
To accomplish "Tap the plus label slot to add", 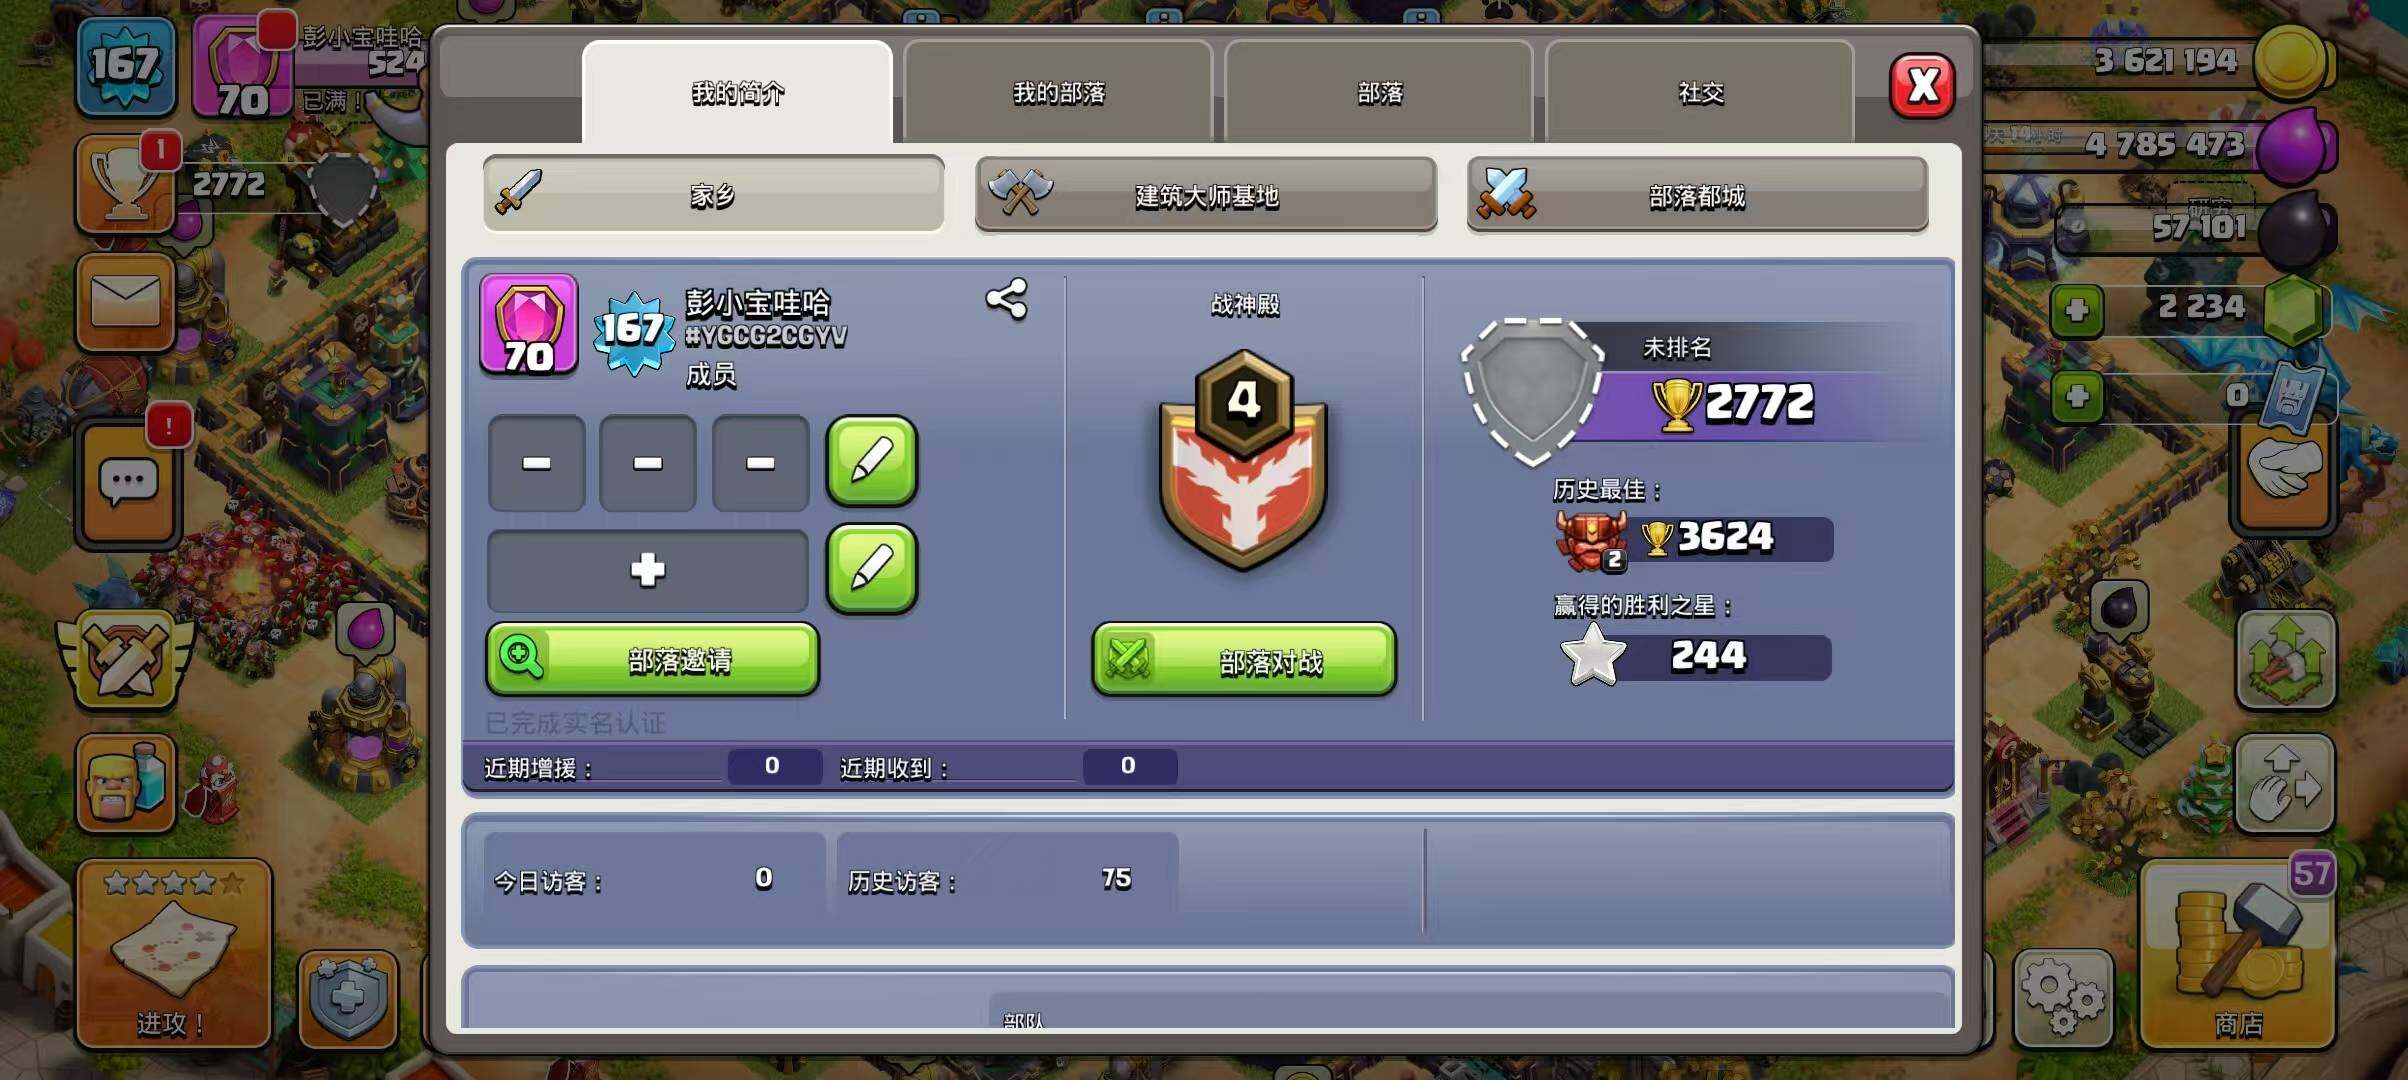I will pyautogui.click(x=648, y=570).
